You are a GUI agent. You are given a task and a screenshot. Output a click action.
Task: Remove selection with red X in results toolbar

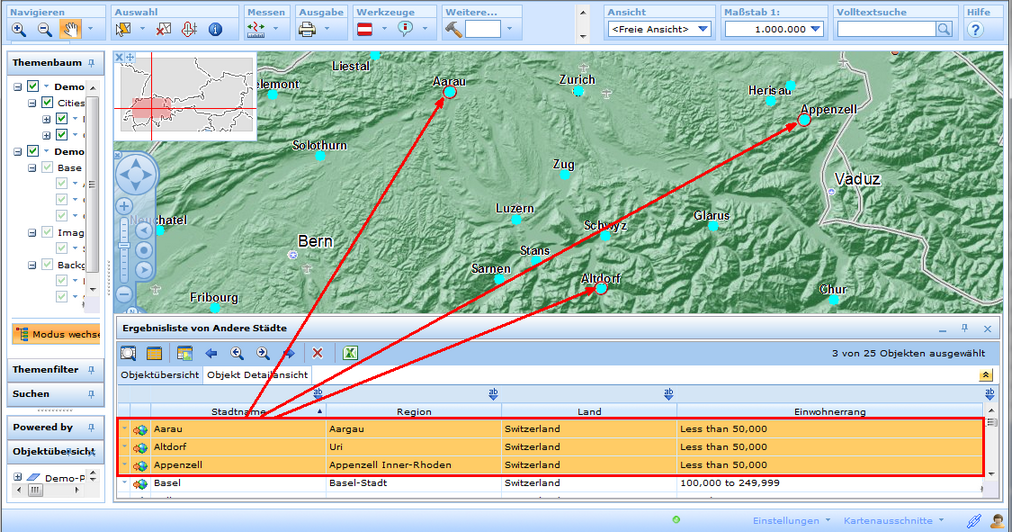coord(318,353)
